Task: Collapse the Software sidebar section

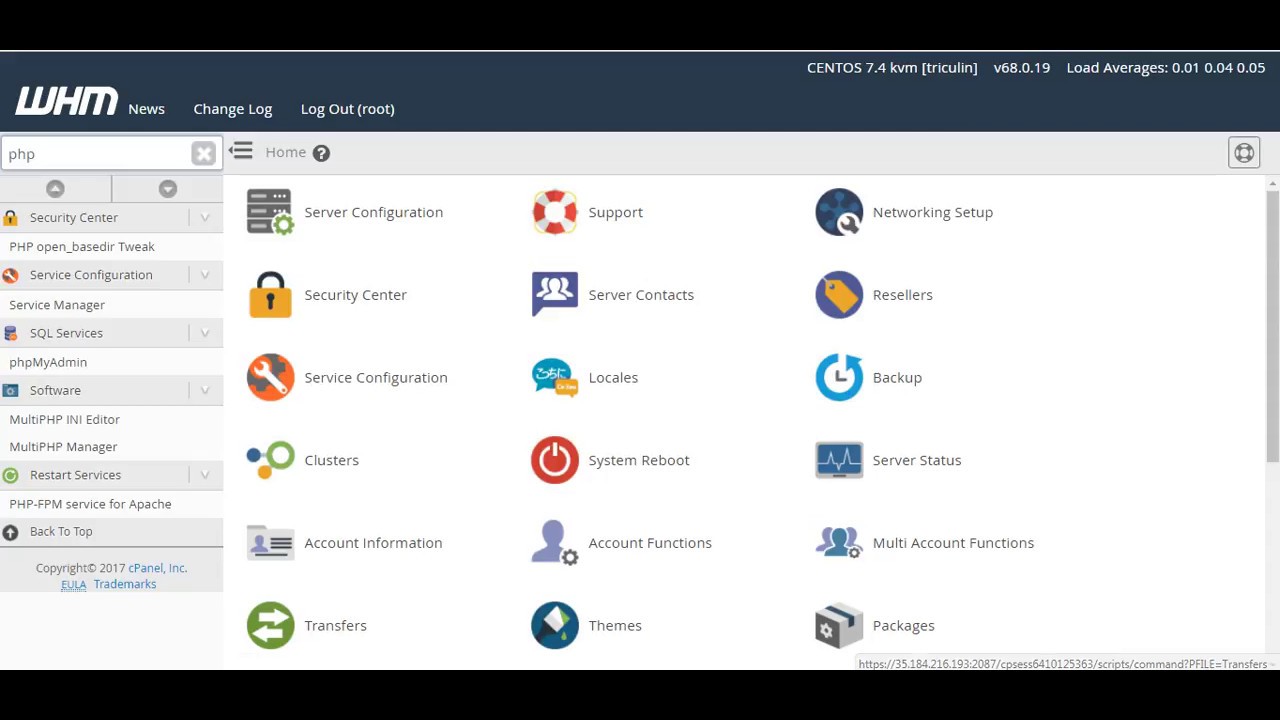Action: point(205,390)
